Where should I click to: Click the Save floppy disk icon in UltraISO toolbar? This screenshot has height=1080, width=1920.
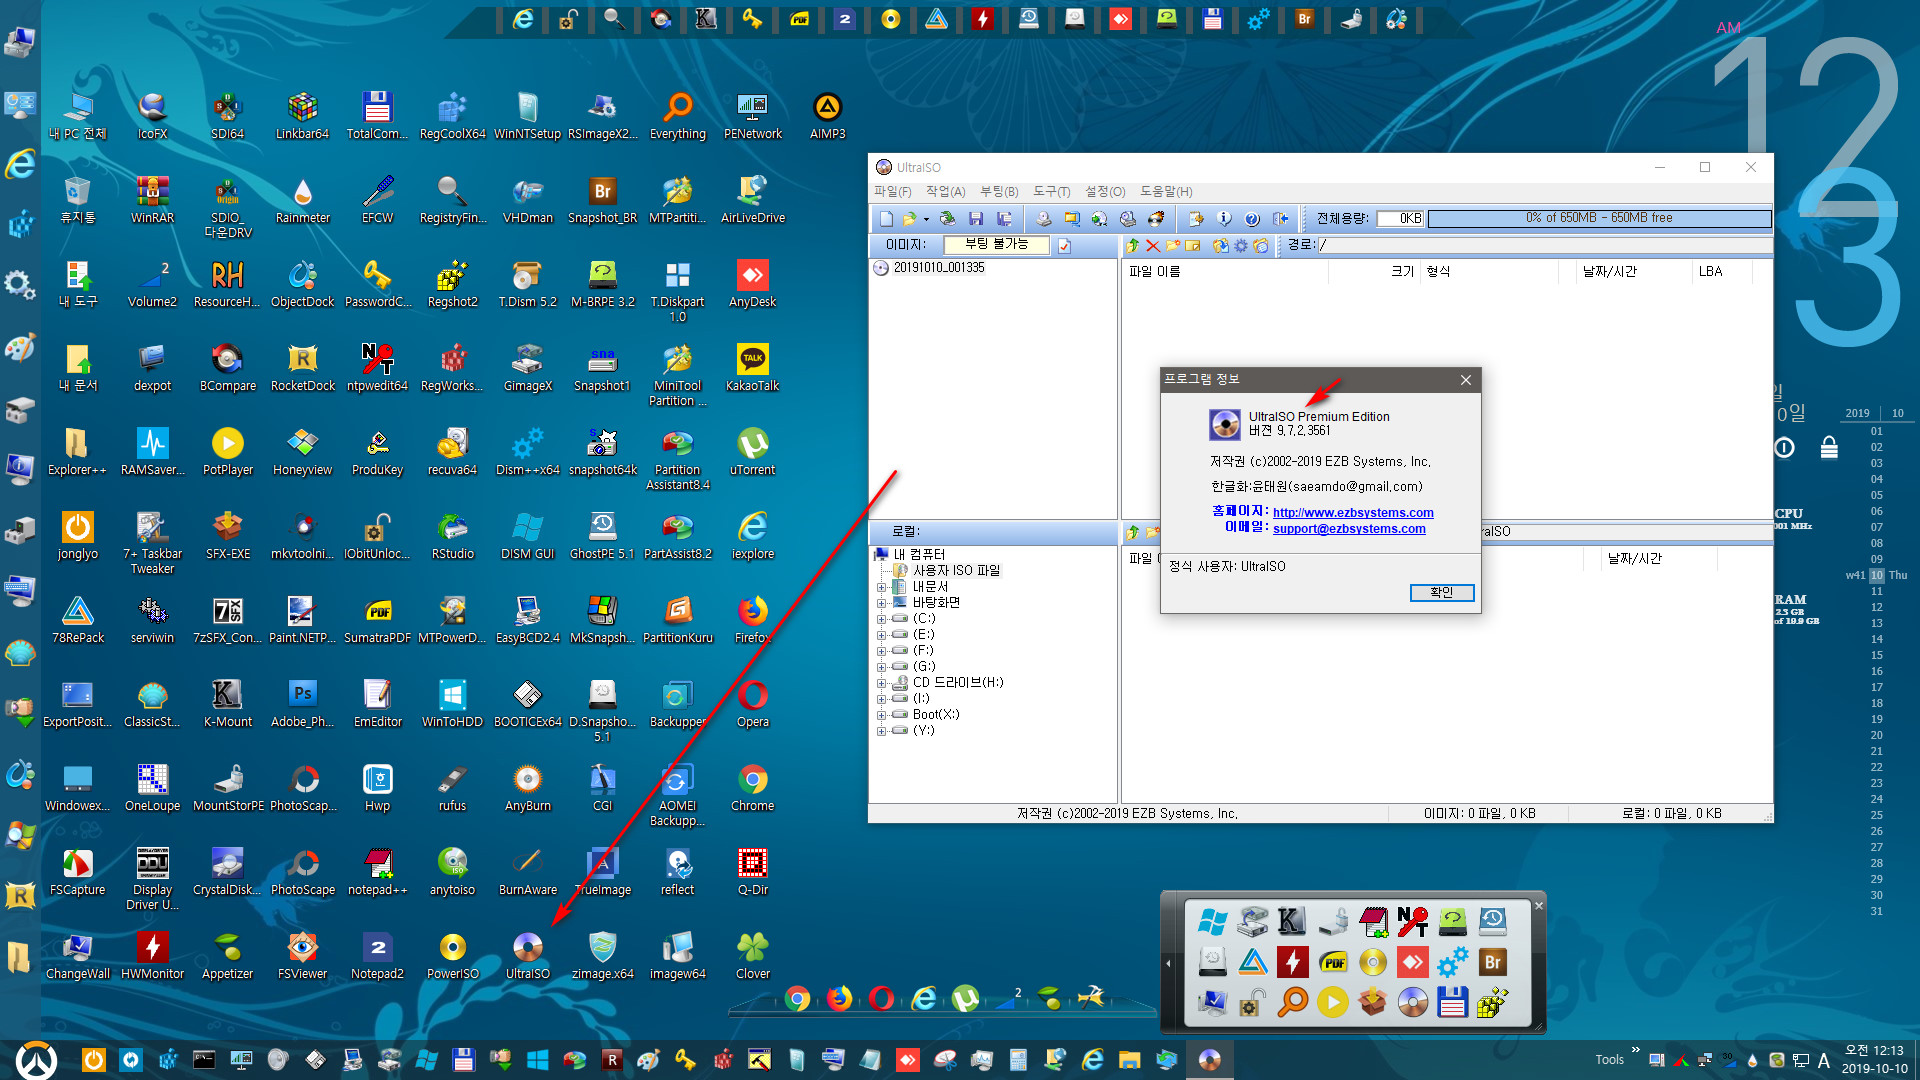[x=976, y=218]
